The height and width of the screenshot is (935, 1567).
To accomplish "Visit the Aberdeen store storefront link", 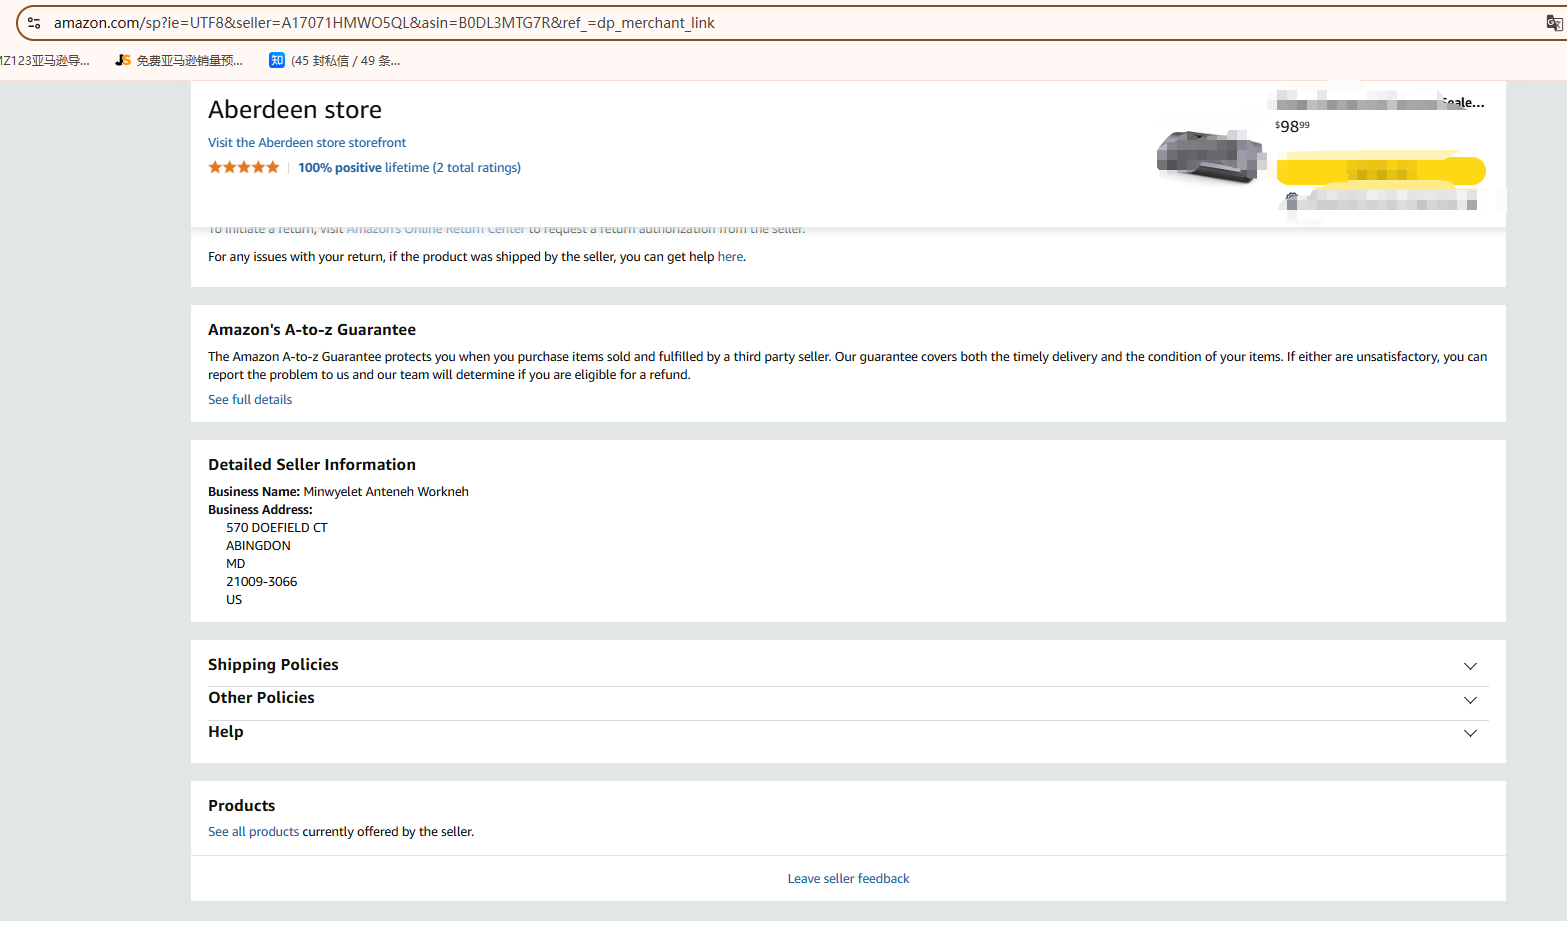I will [x=307, y=143].
